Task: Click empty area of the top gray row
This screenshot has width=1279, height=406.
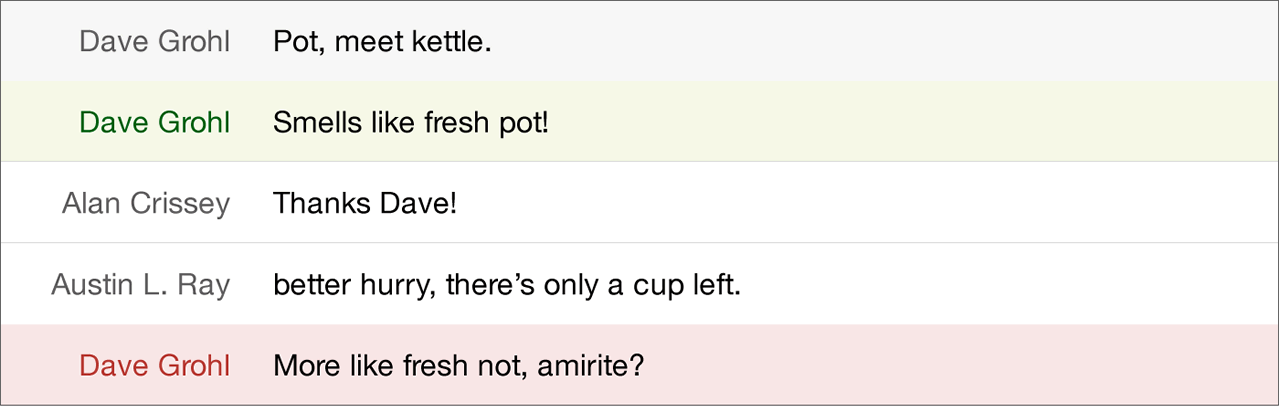Action: pos(900,42)
